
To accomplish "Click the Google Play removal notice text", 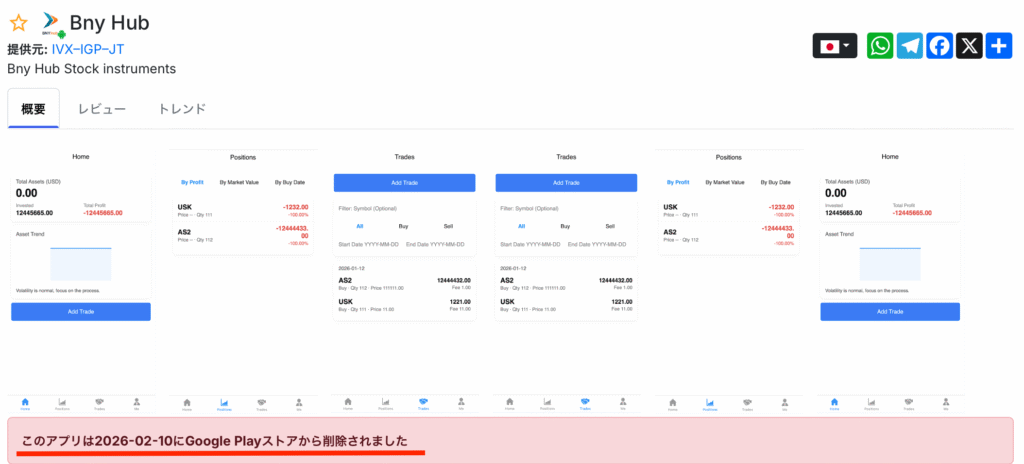I will (x=215, y=441).
